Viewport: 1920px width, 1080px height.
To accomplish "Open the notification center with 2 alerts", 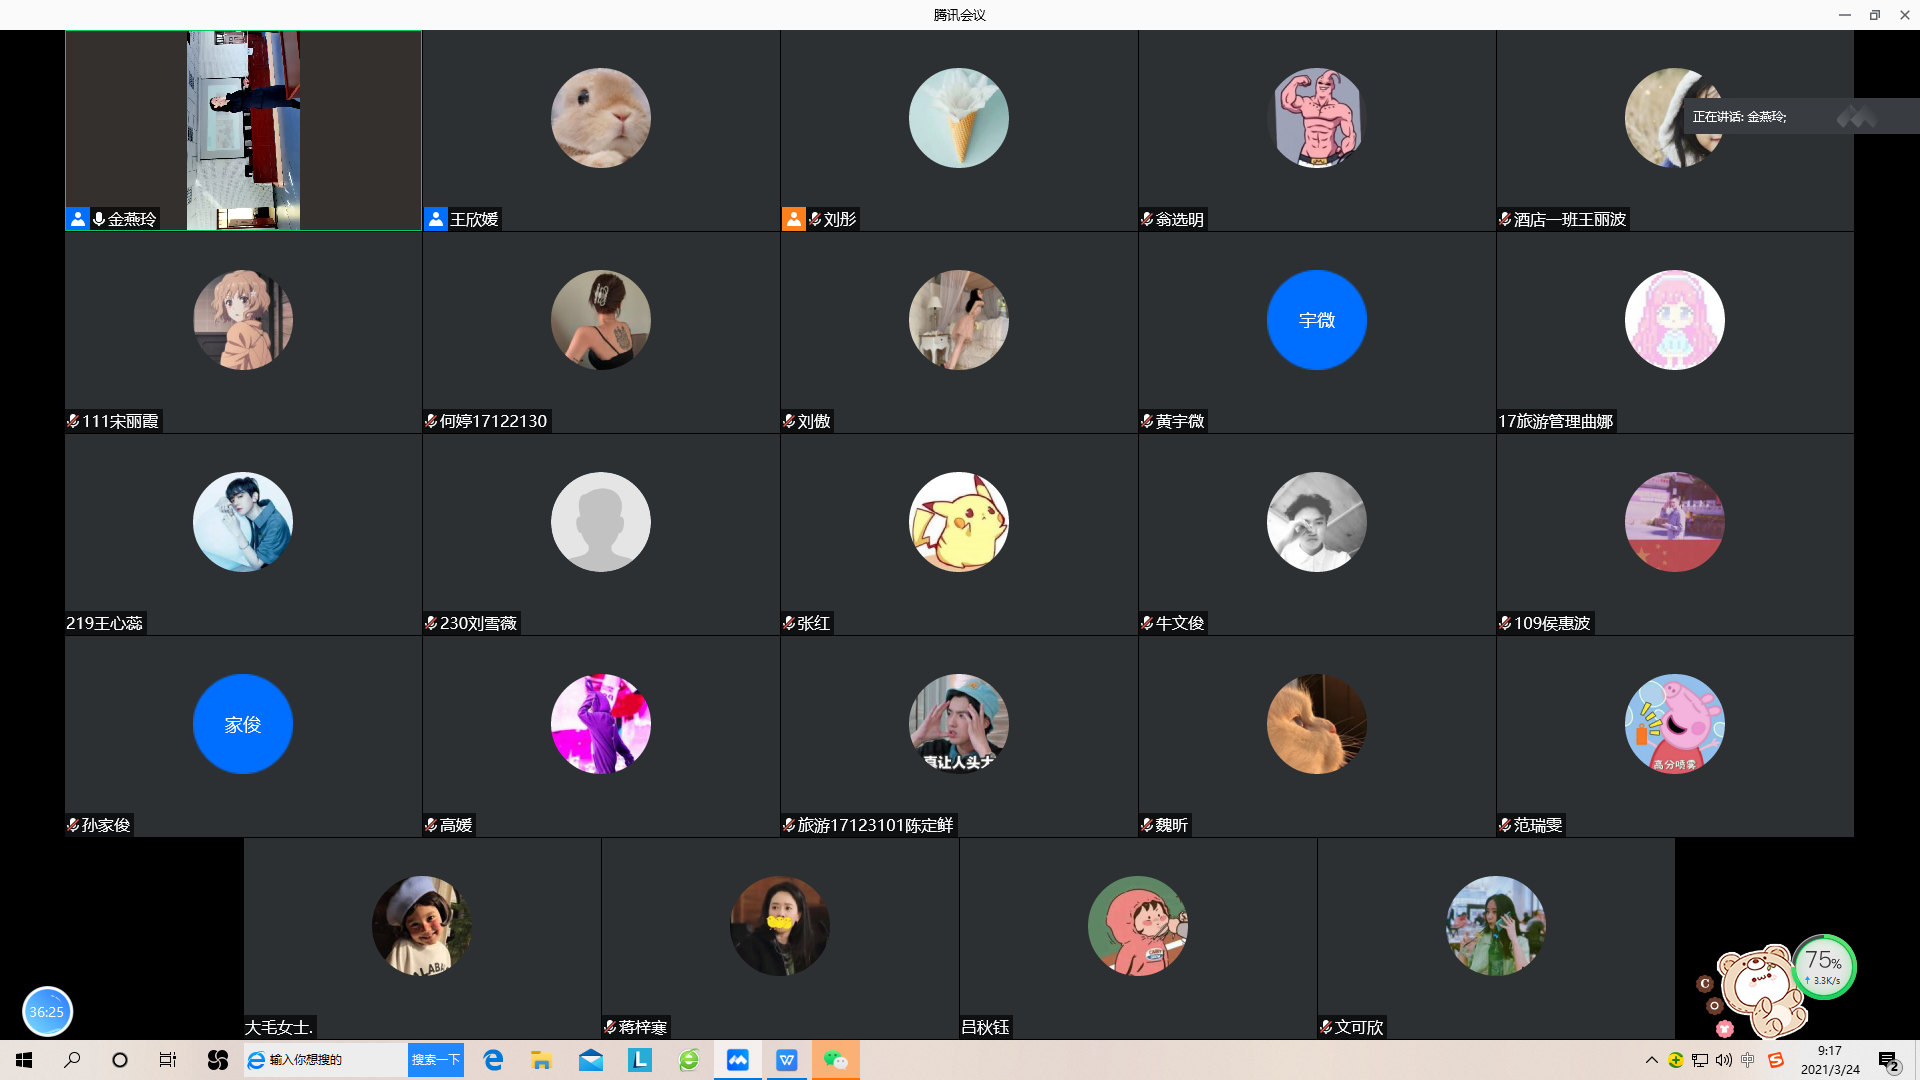I will [1889, 1061].
